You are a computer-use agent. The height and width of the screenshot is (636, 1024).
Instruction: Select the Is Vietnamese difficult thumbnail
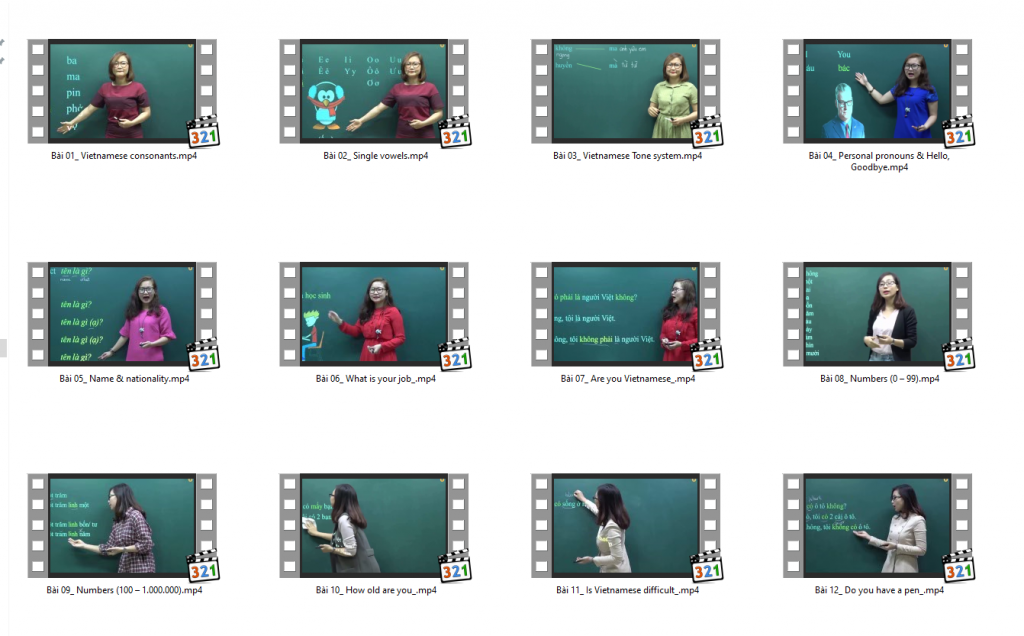[x=625, y=525]
